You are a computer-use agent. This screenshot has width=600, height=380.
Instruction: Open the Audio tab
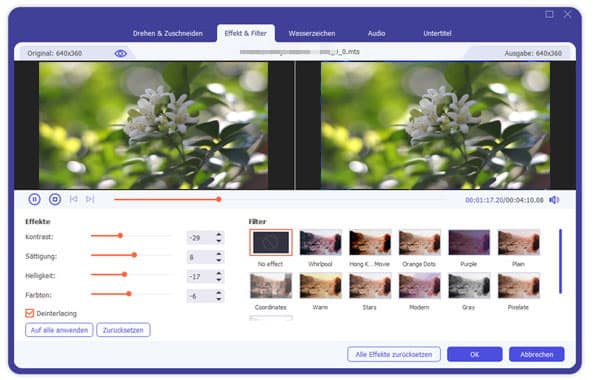[x=377, y=33]
